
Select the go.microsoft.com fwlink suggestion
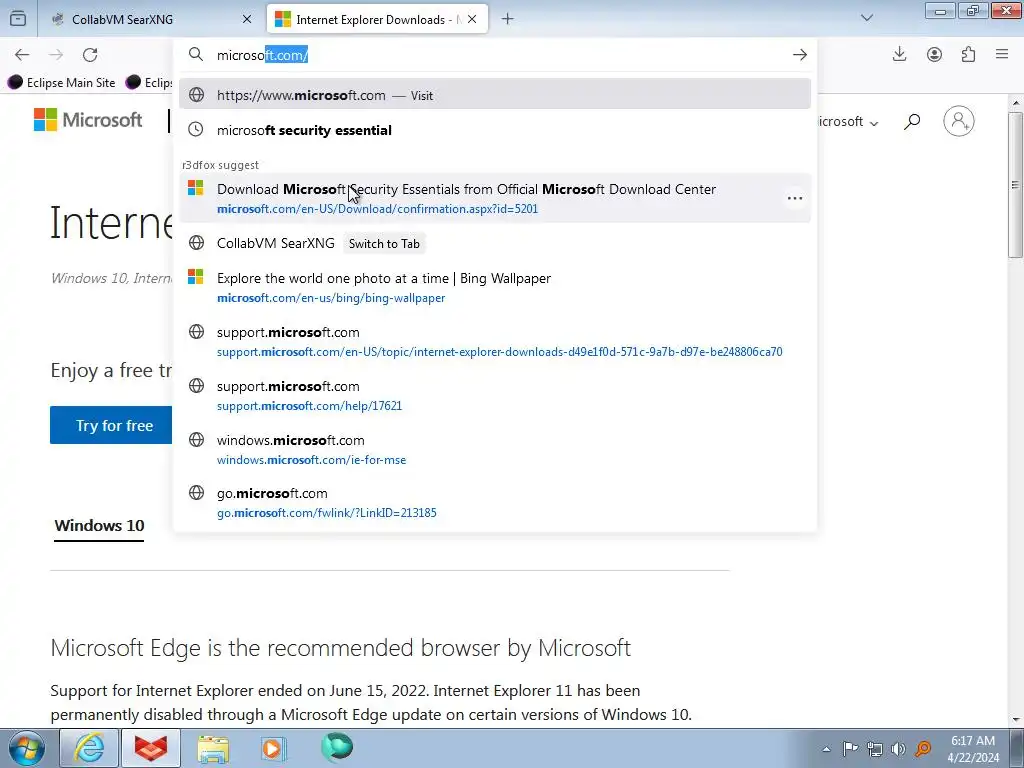[x=495, y=502]
